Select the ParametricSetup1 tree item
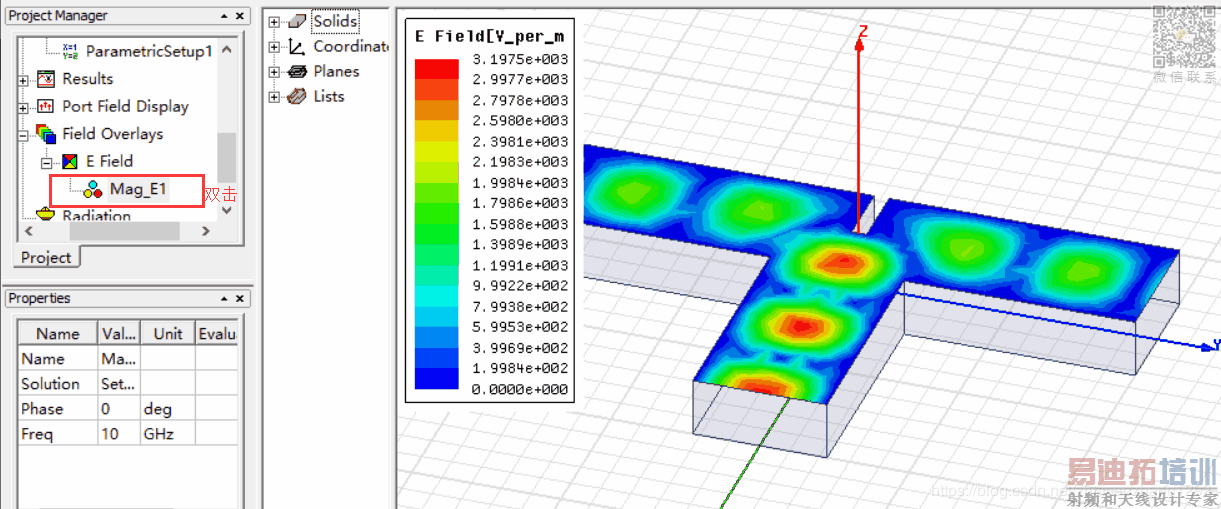 coord(149,51)
